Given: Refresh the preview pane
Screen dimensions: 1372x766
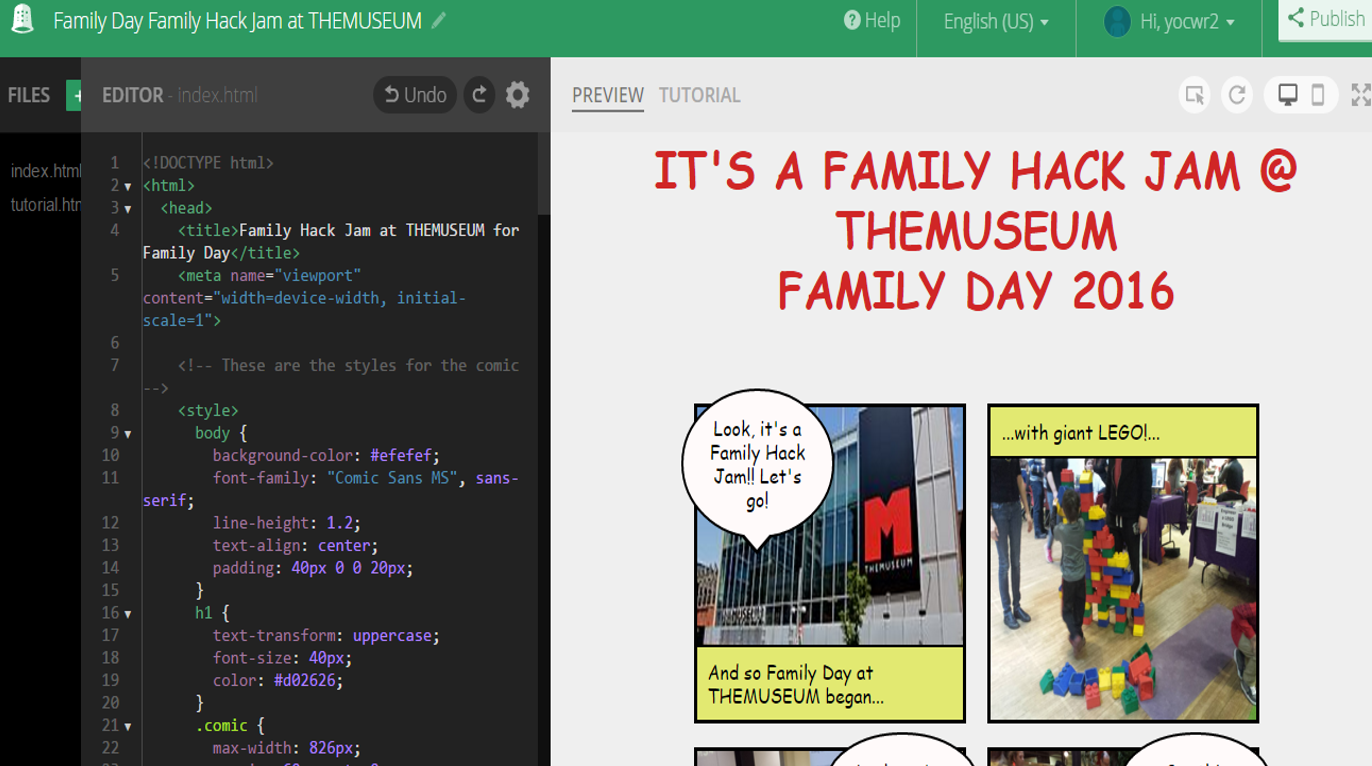Looking at the screenshot, I should coord(1237,95).
